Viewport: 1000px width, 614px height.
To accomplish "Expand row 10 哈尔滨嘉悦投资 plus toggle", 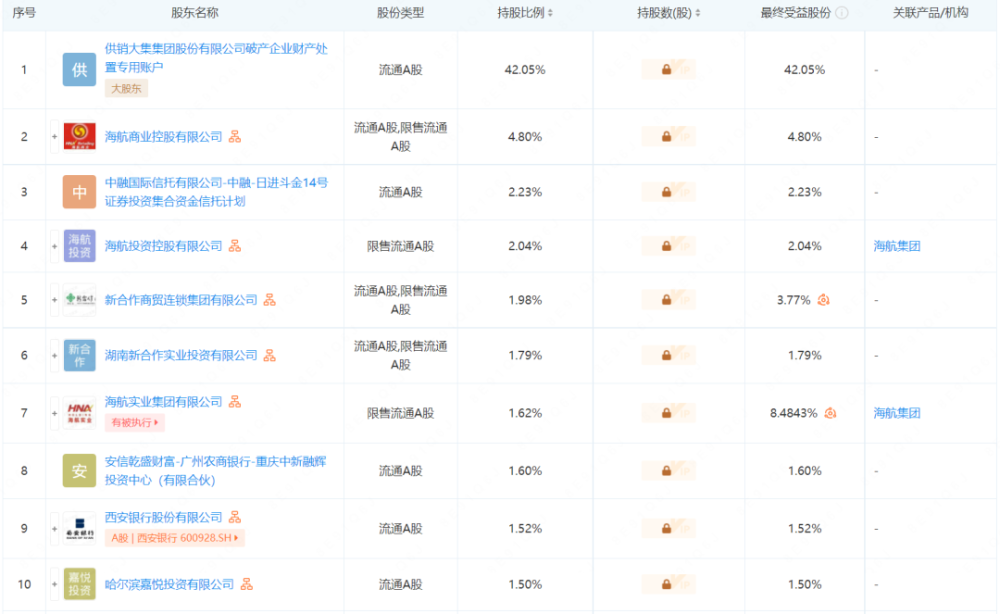I will point(54,584).
